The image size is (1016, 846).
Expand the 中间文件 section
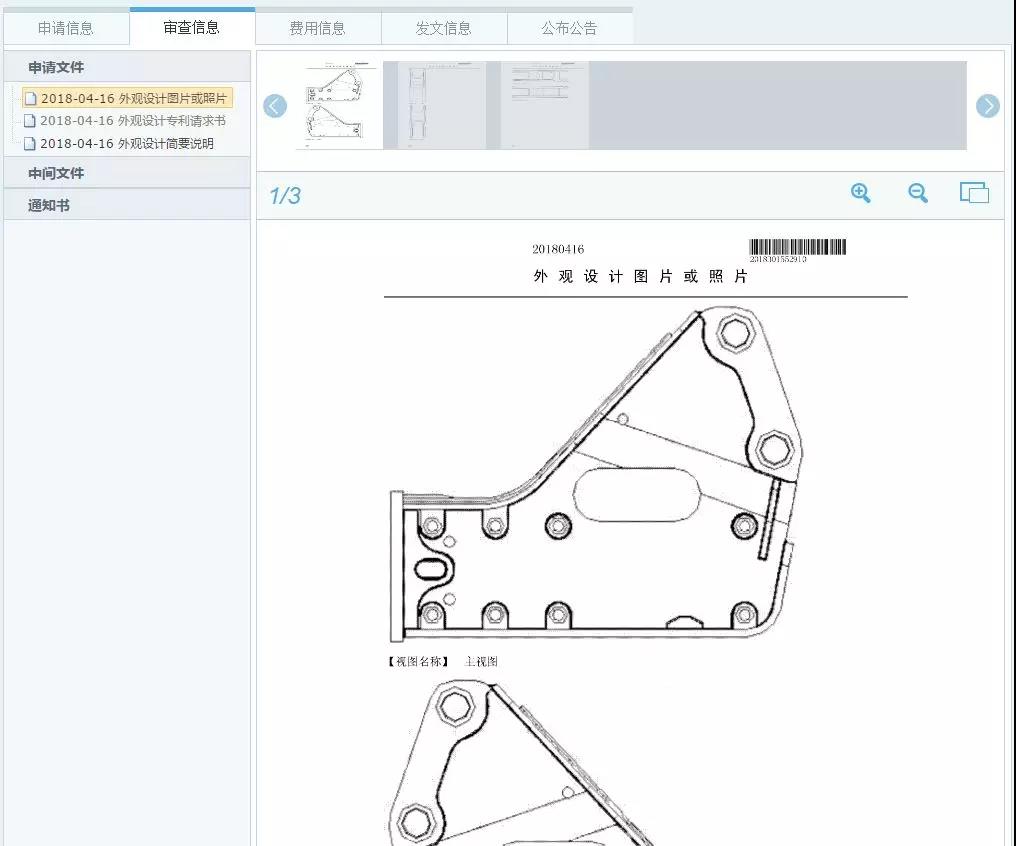click(127, 173)
